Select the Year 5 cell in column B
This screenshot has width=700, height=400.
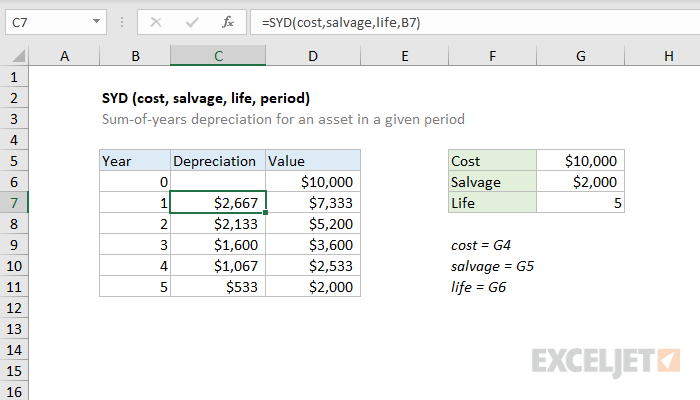pos(135,287)
